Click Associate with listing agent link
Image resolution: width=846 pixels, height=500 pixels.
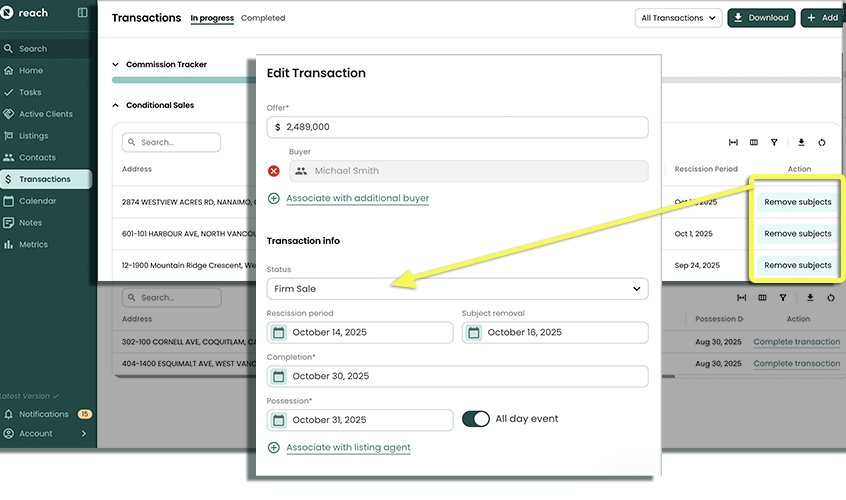point(348,447)
